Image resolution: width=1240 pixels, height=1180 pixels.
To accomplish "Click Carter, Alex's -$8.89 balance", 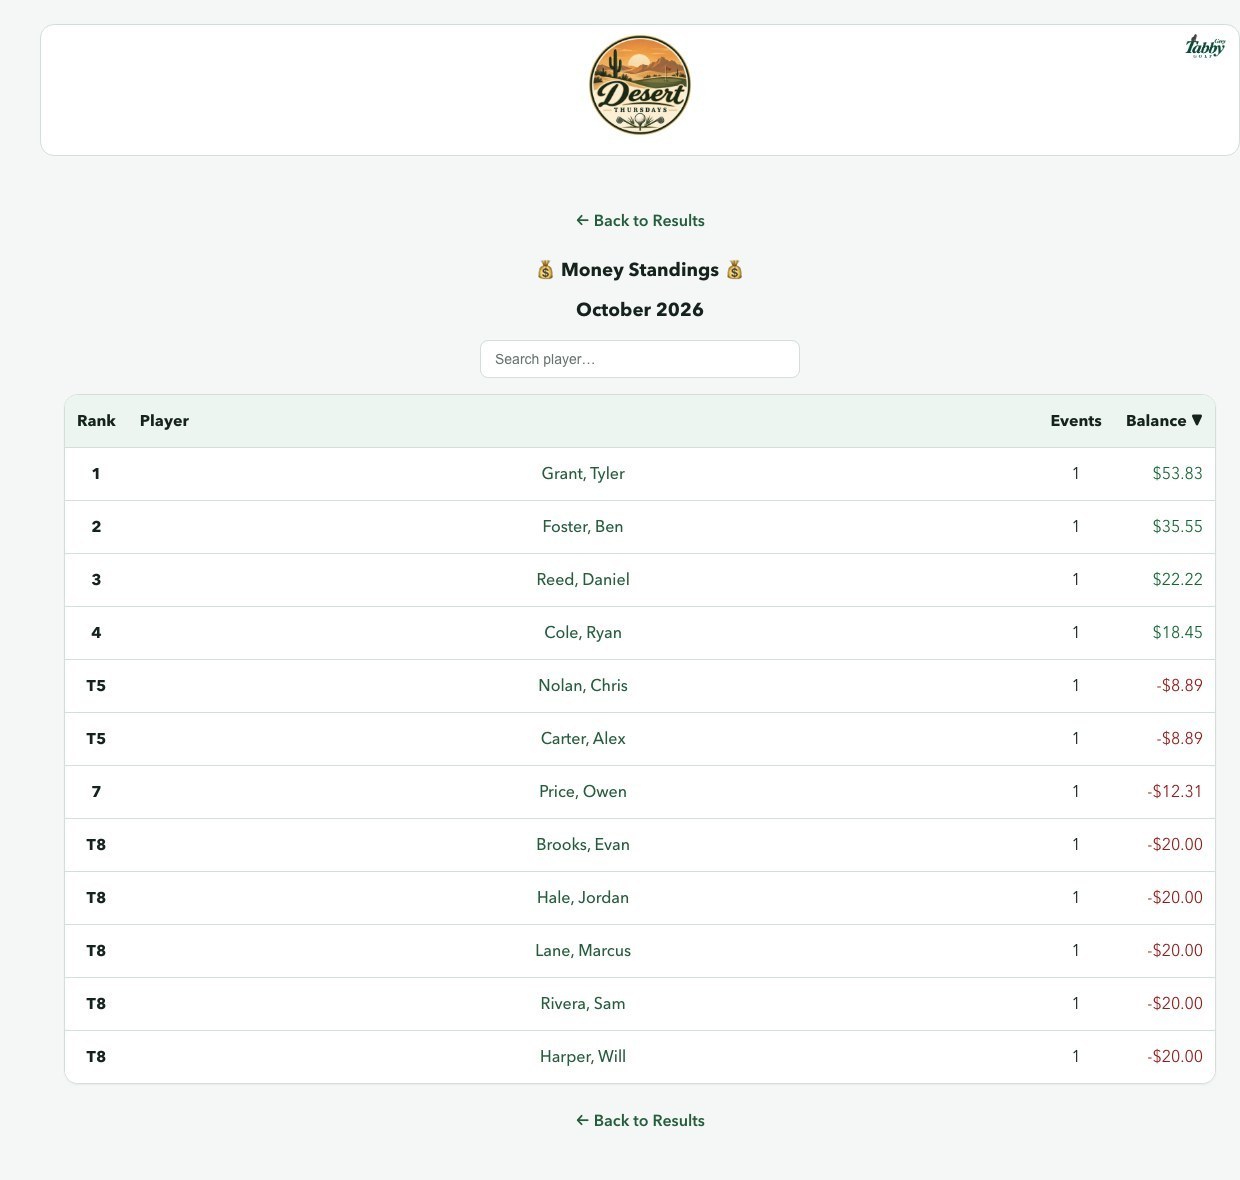I will tap(1179, 739).
